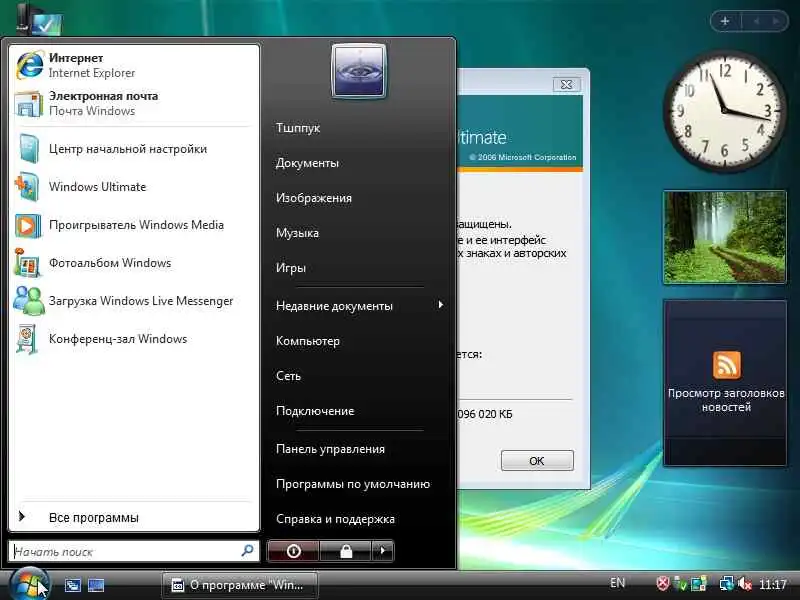Click the user account picture

tap(359, 71)
